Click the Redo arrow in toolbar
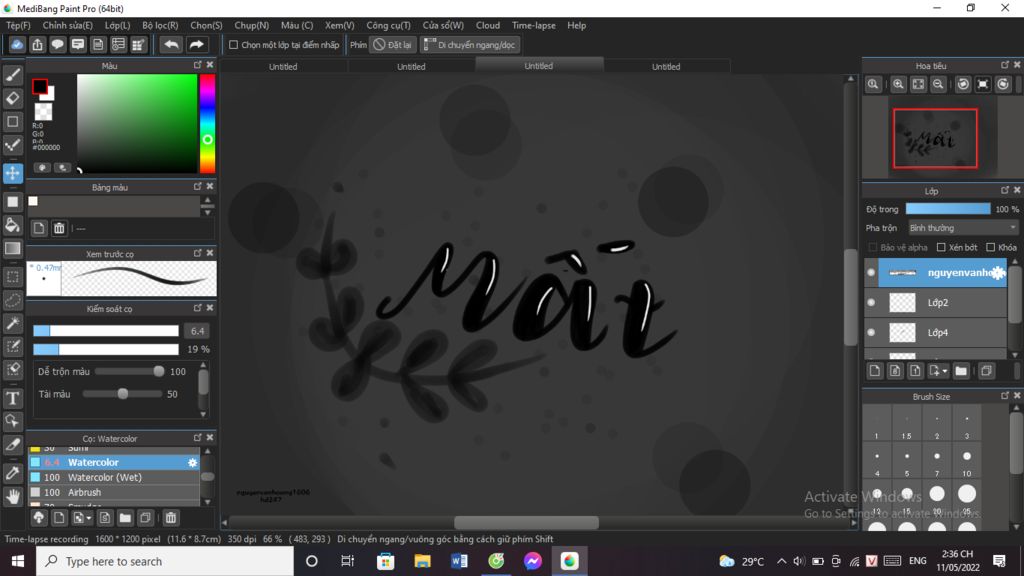This screenshot has width=1024, height=576. [196, 44]
